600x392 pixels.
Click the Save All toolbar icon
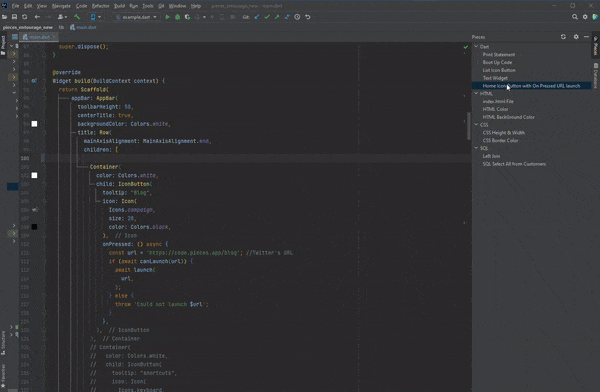click(x=15, y=17)
